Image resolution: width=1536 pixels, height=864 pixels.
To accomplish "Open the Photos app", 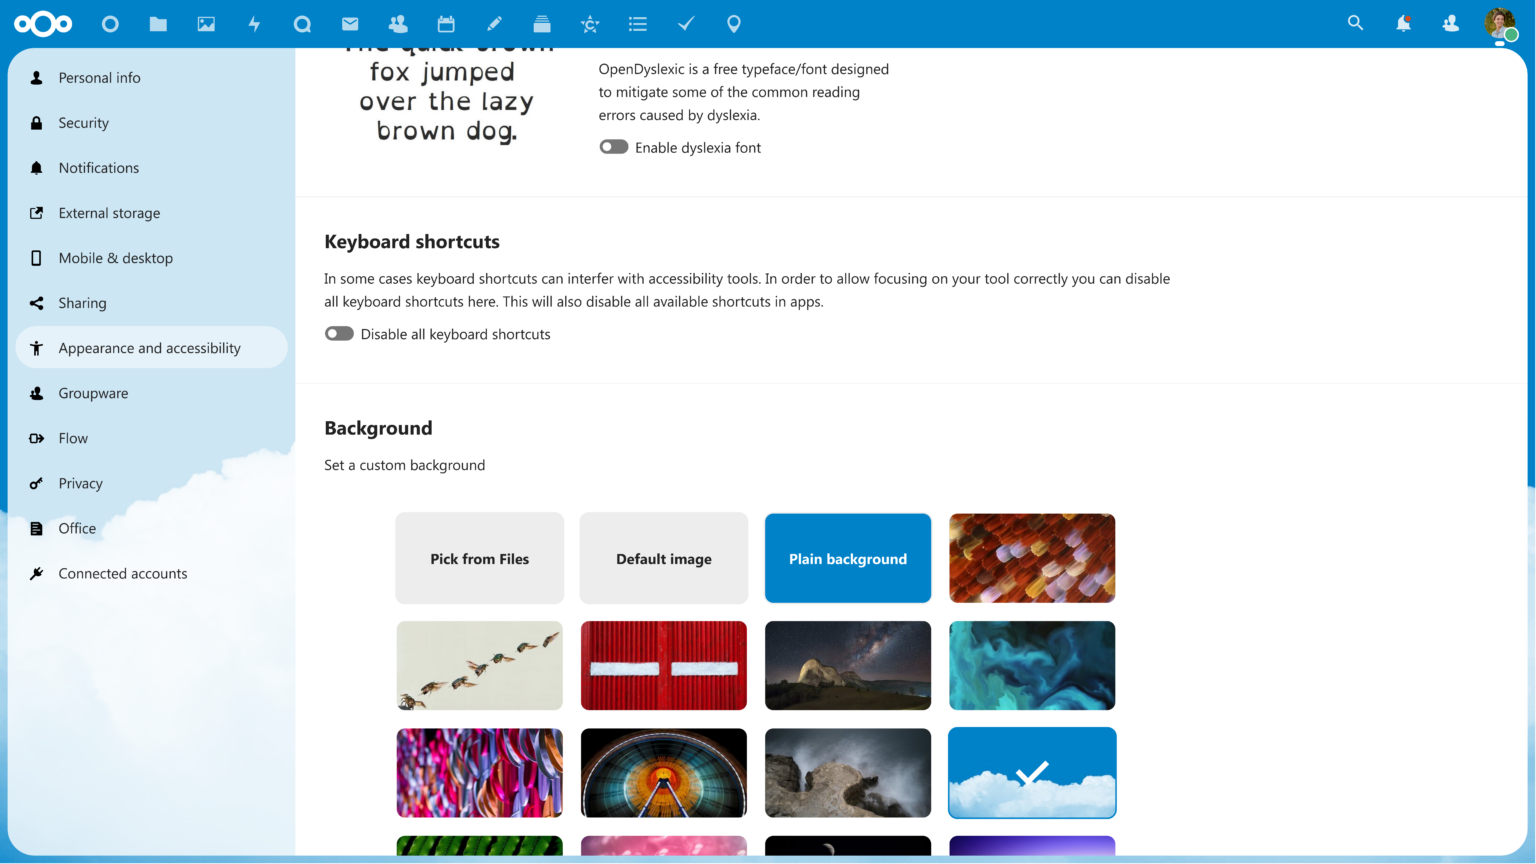I will (x=206, y=23).
